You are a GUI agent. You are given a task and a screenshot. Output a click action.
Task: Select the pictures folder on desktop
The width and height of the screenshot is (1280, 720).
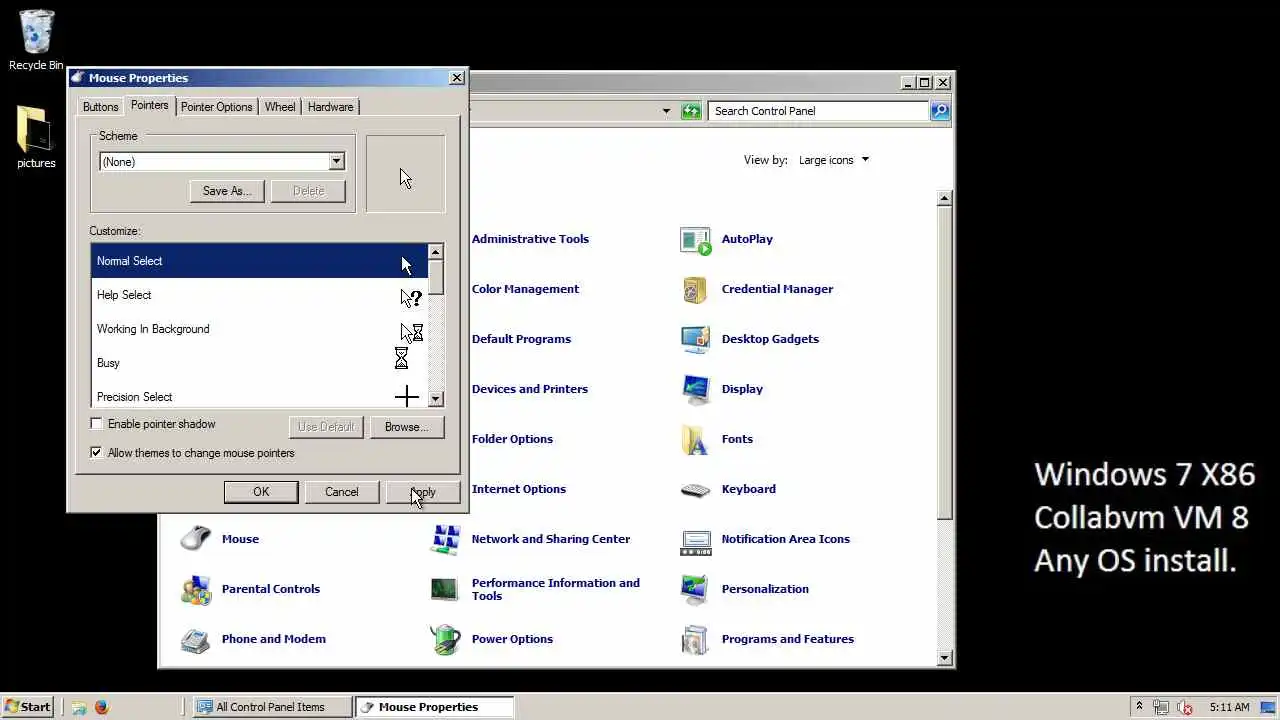coord(36,137)
